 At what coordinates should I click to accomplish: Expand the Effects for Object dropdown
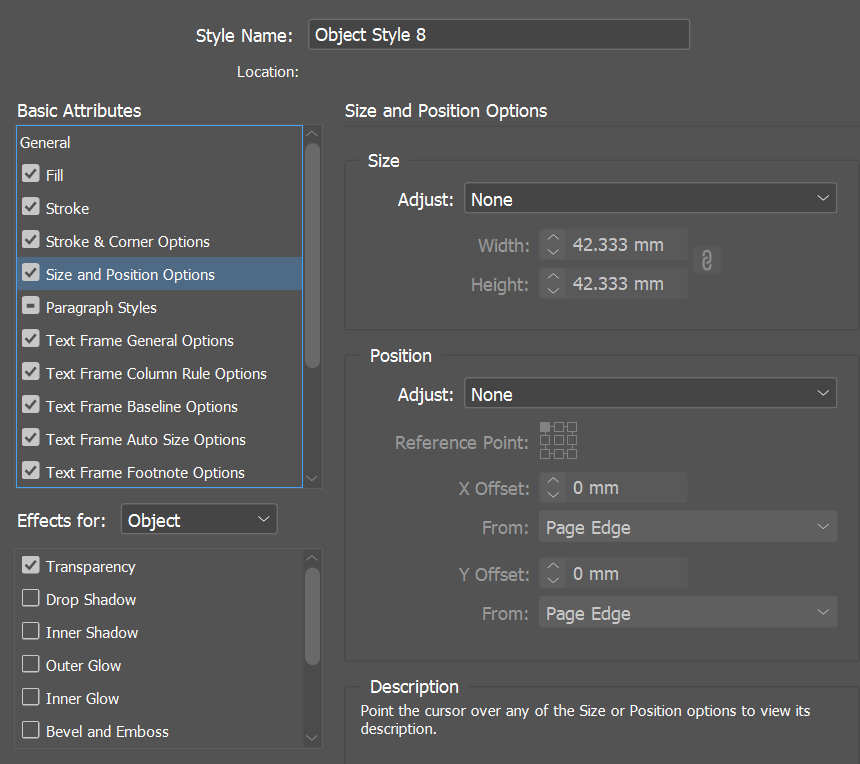click(x=199, y=520)
